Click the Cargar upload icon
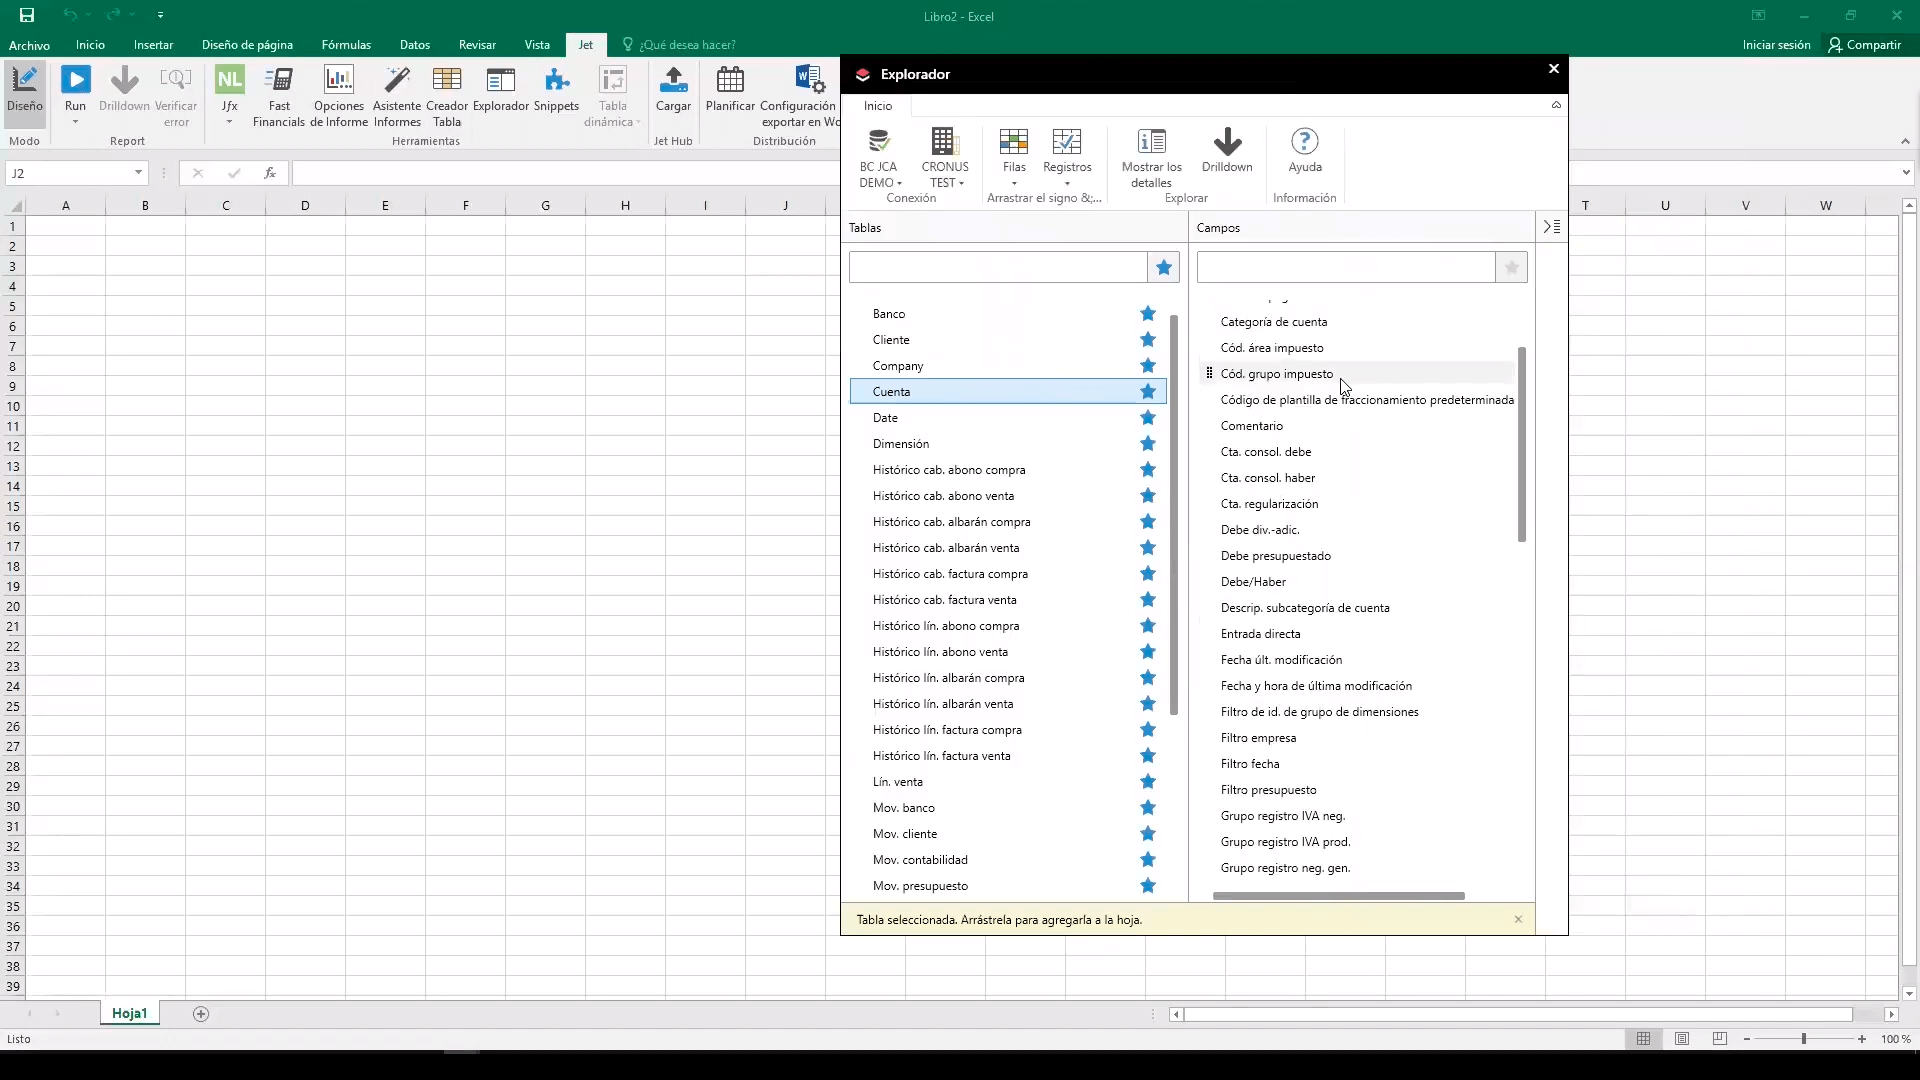This screenshot has width=1920, height=1080. click(x=673, y=82)
